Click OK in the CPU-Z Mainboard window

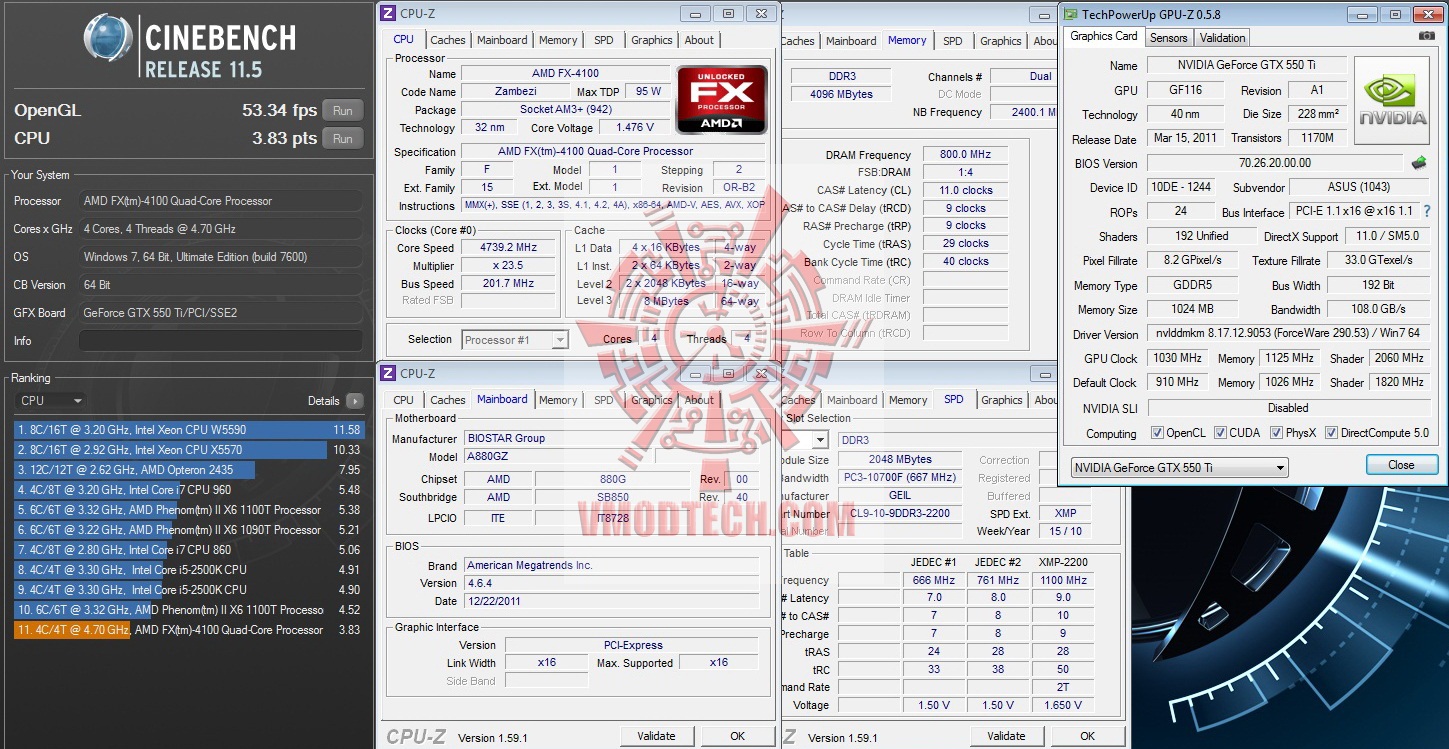[737, 736]
